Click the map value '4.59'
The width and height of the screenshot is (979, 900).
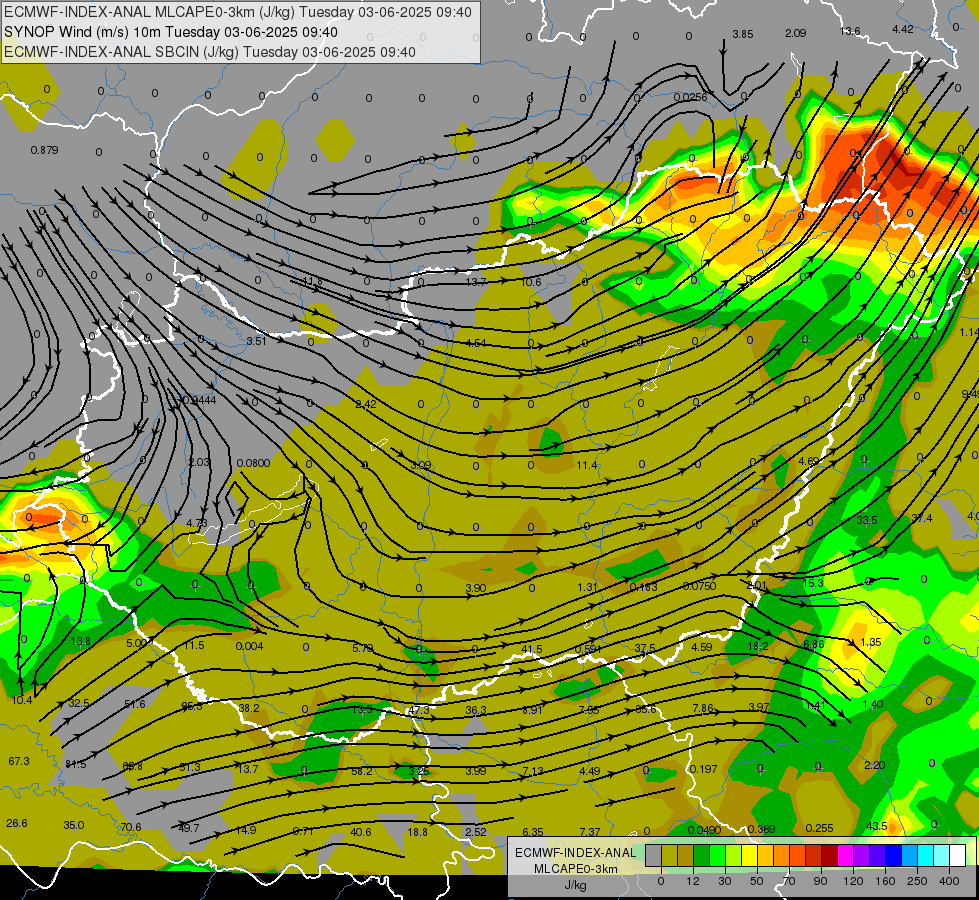pos(702,647)
